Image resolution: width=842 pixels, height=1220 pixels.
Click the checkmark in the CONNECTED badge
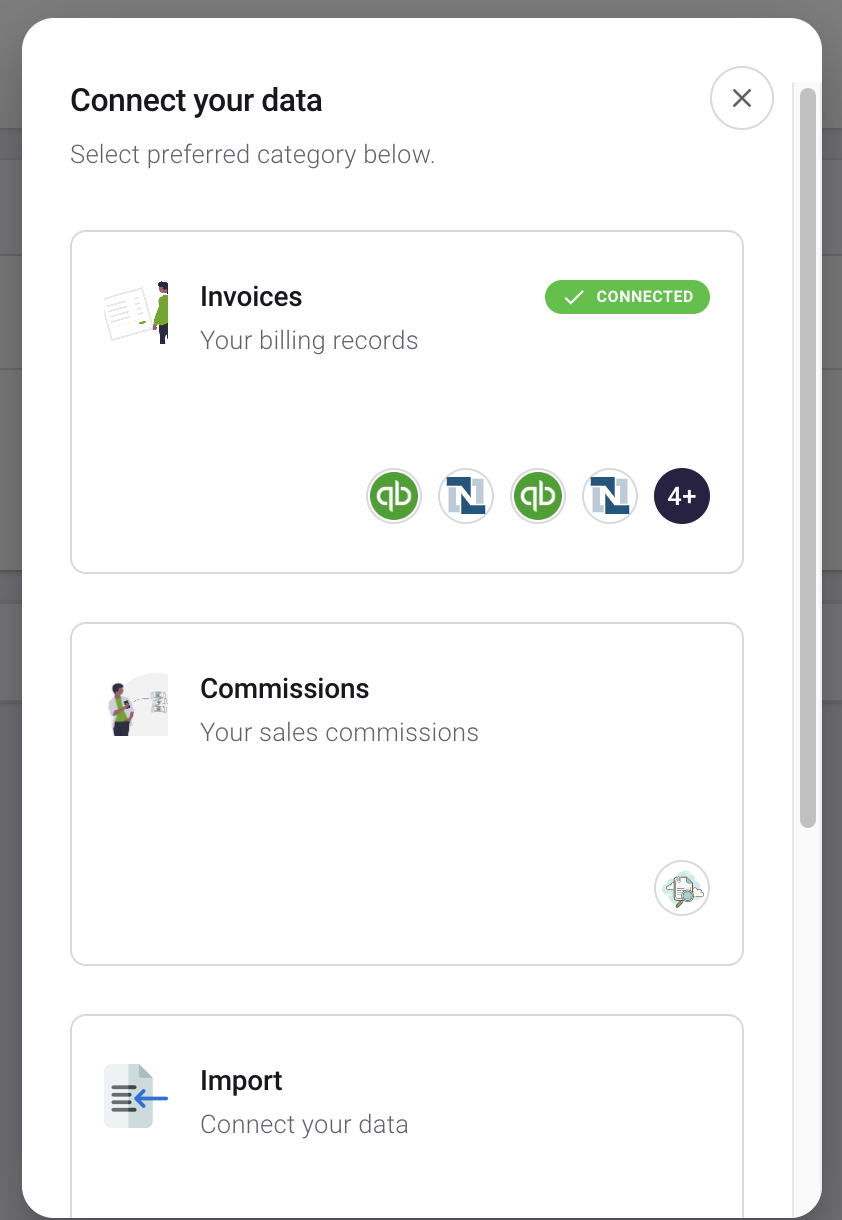click(x=574, y=297)
